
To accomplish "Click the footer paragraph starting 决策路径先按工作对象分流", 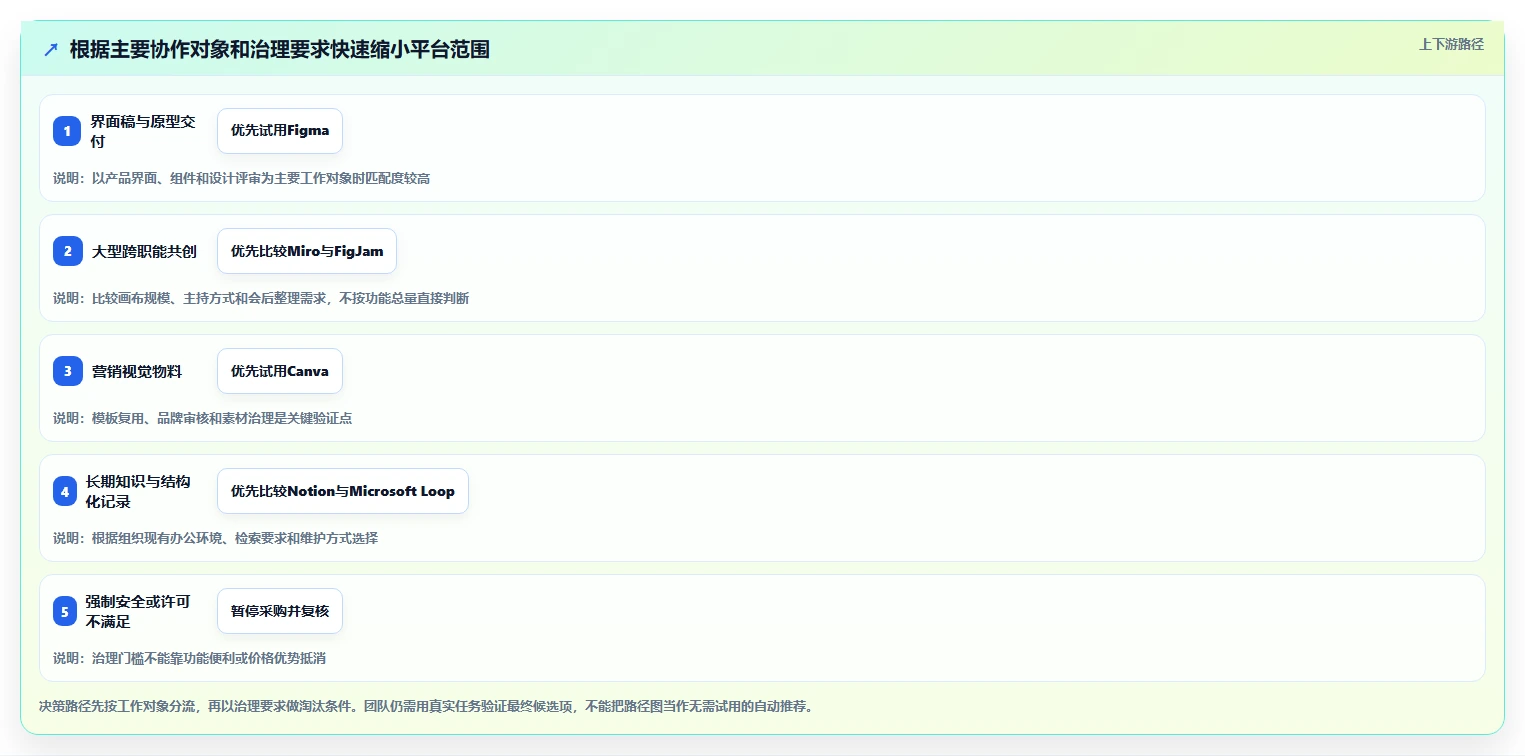I will pos(426,706).
